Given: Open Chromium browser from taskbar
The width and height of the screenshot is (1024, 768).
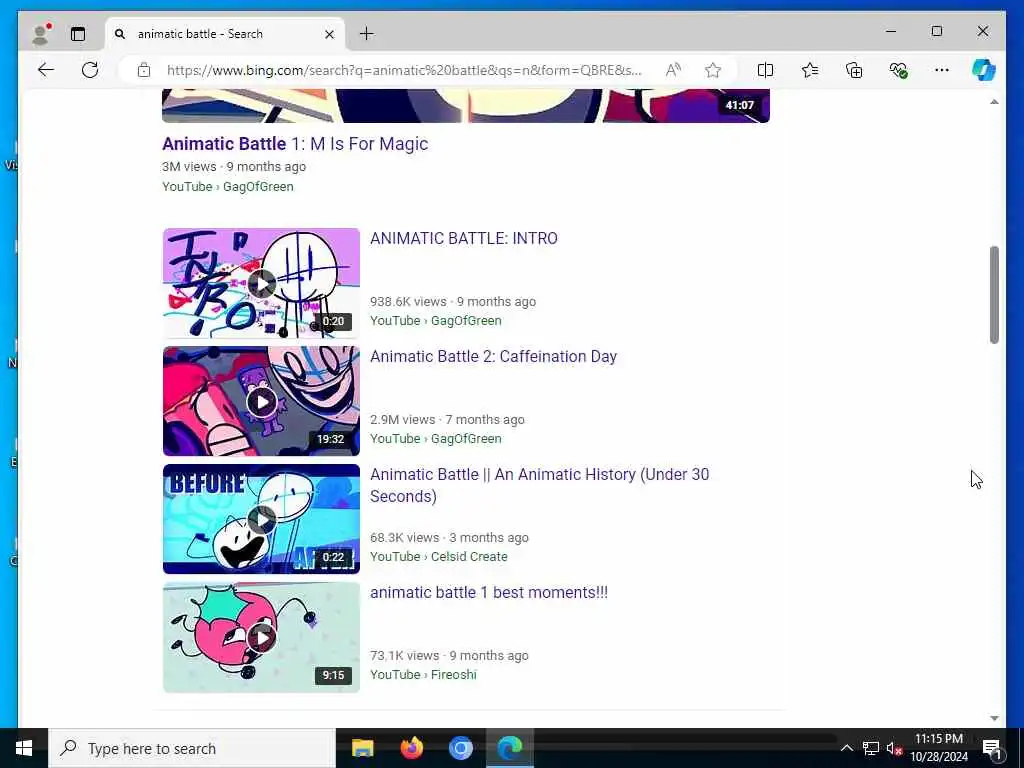Looking at the screenshot, I should coord(460,748).
